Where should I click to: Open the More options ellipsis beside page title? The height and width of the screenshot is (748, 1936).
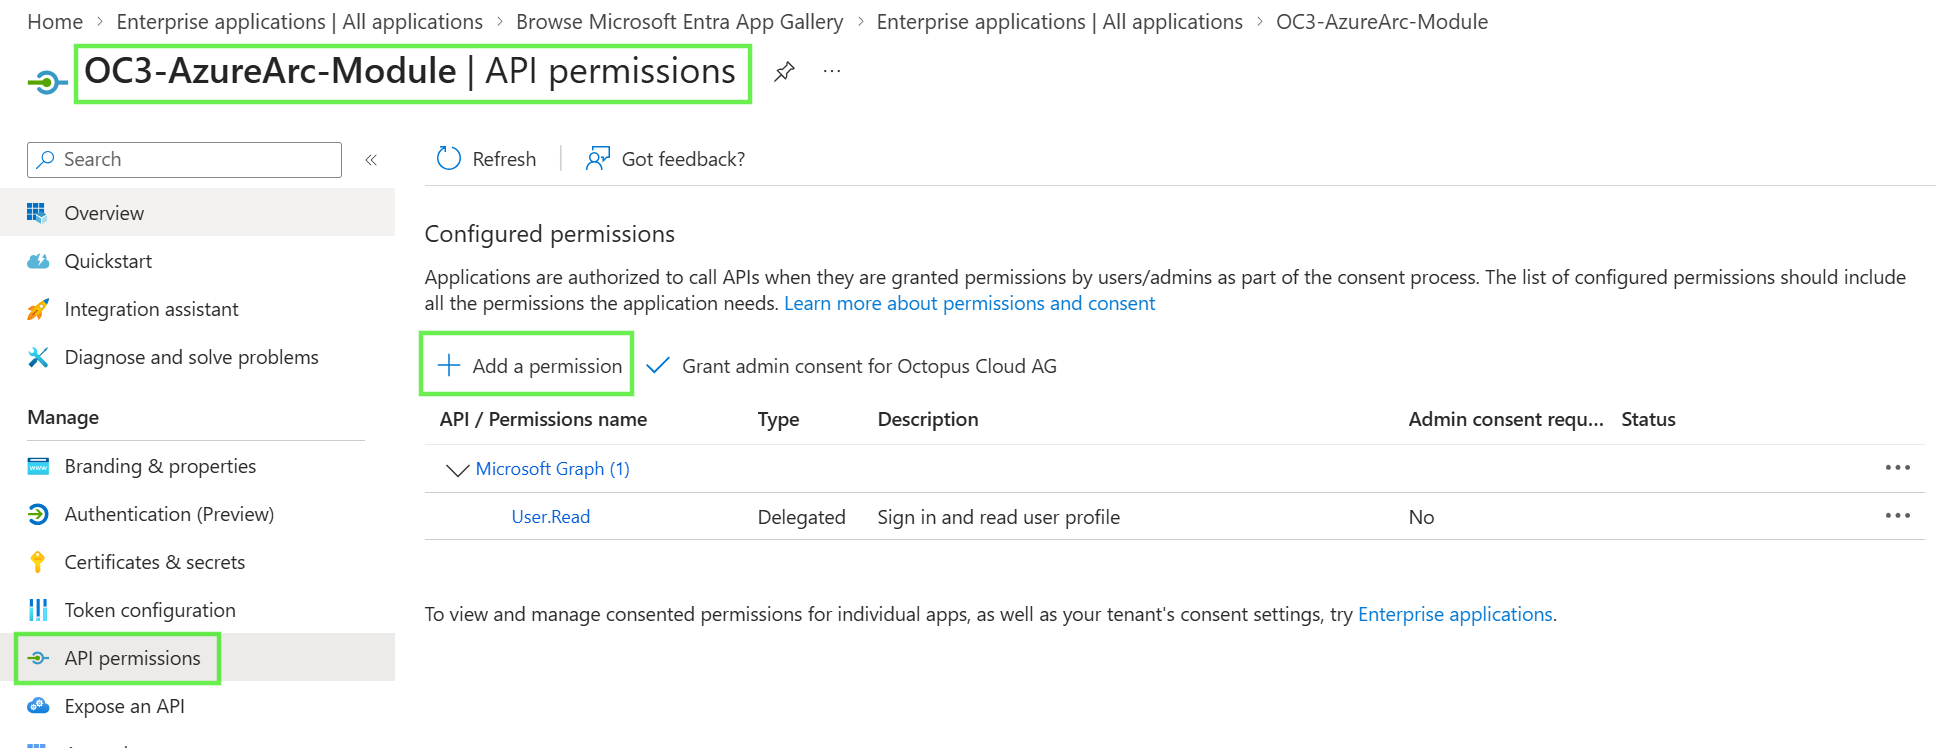(x=832, y=71)
